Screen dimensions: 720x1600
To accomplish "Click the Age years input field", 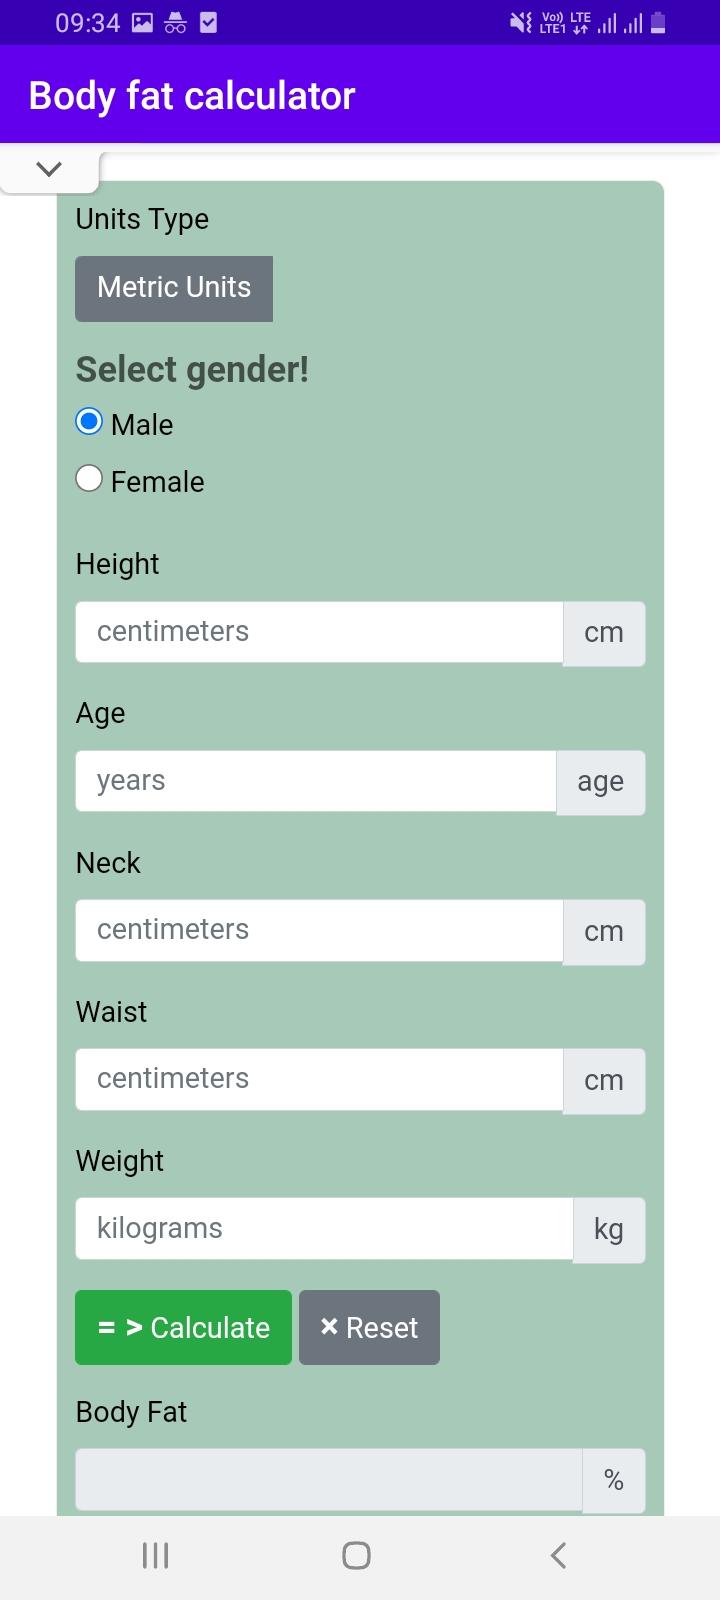I will coord(316,781).
